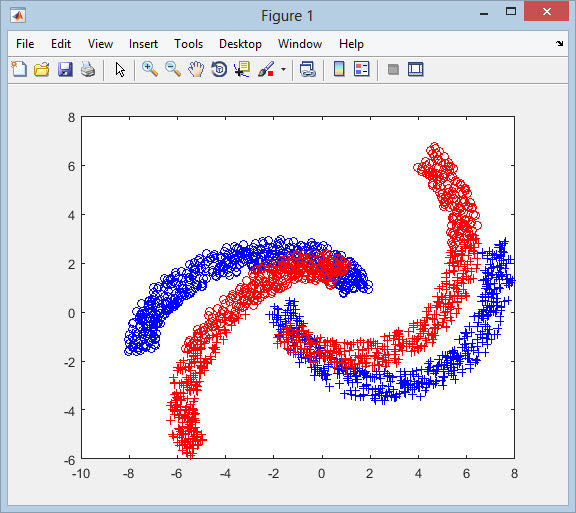This screenshot has width=576, height=513.
Task: Hide plot tools with the gray square icon
Action: (393, 69)
